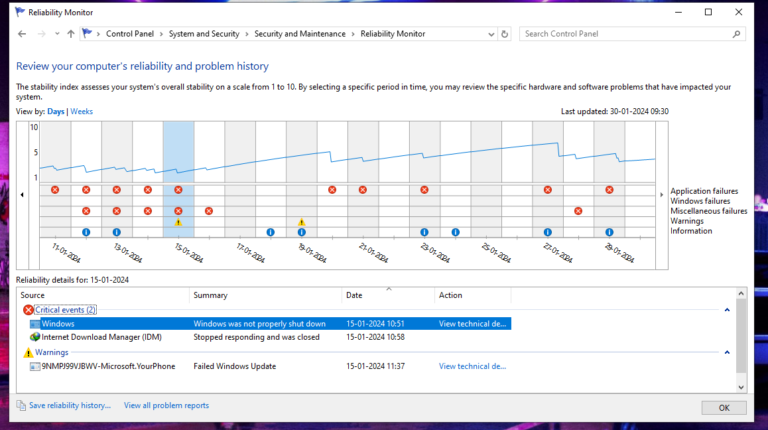768x430 pixels.
Task: Select information icon on 29-01-2024
Action: [x=609, y=232]
